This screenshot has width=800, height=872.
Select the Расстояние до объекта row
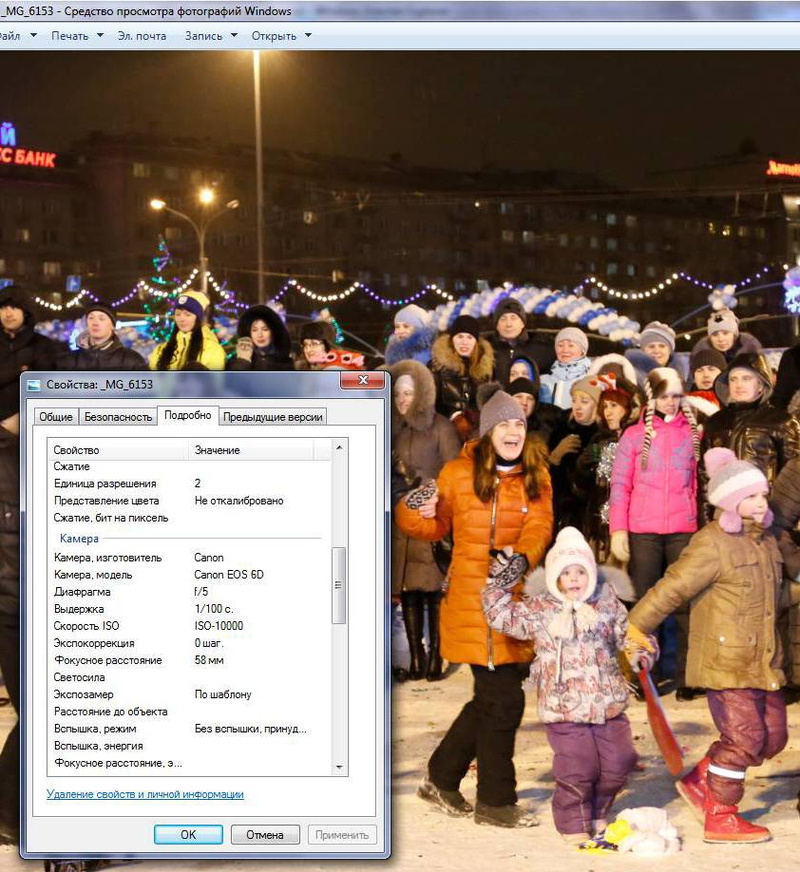coord(189,711)
